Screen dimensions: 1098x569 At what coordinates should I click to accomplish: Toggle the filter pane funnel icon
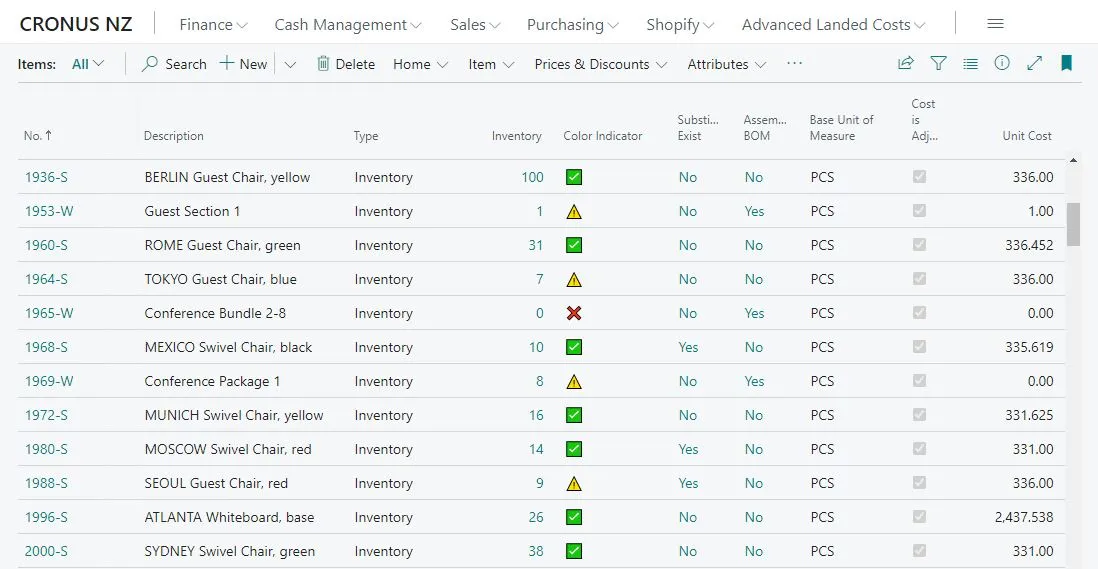coord(938,63)
